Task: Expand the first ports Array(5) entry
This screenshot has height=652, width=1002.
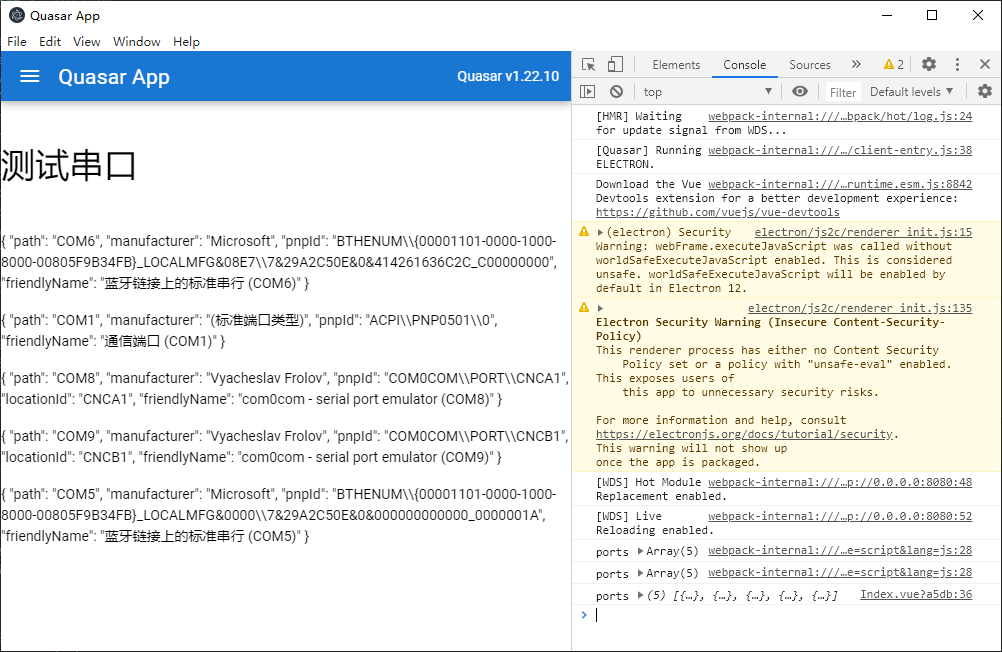Action: click(640, 551)
